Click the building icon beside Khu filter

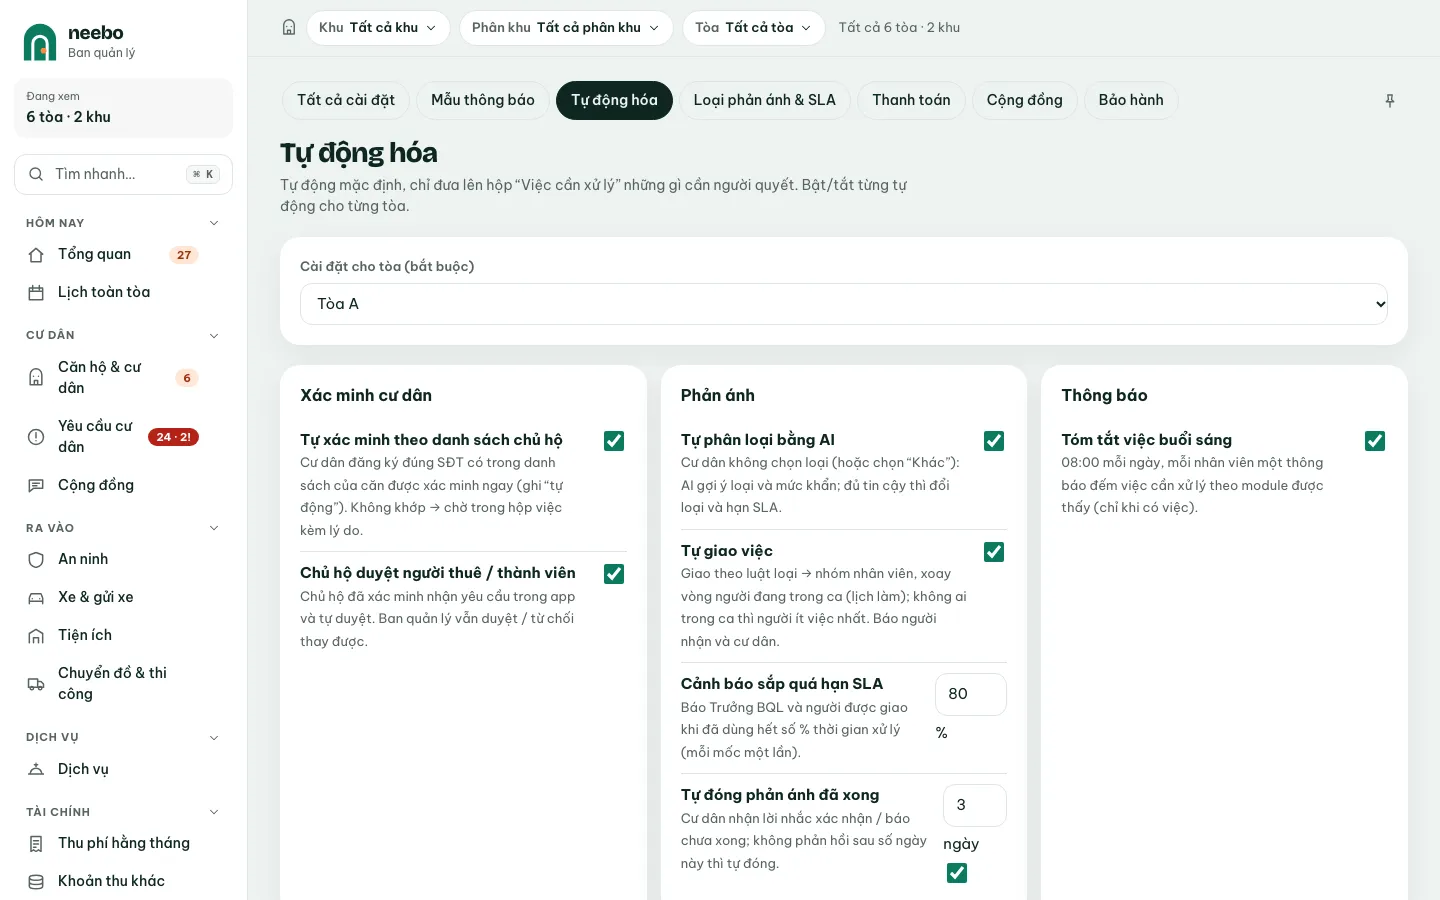click(289, 28)
